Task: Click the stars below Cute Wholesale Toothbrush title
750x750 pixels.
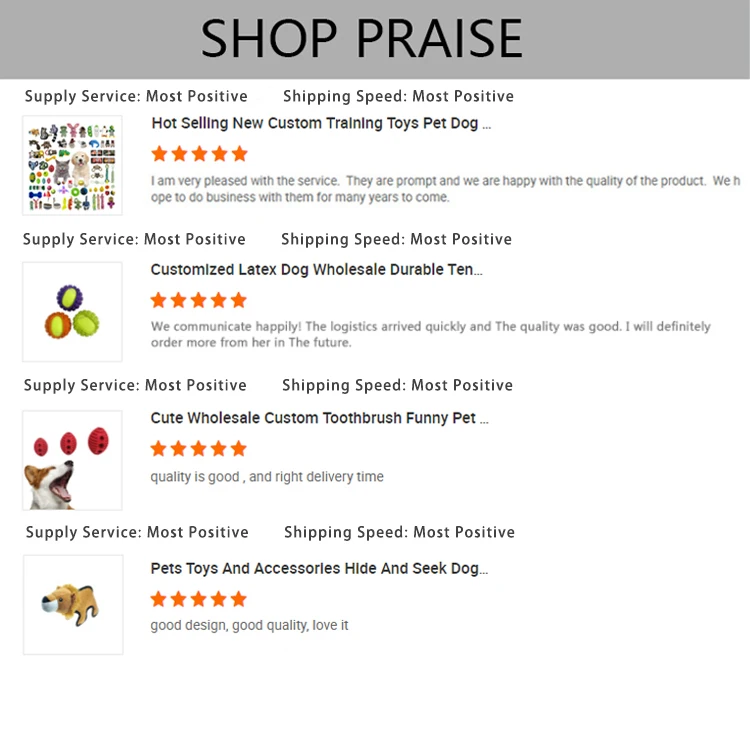Action: pyautogui.click(x=198, y=448)
